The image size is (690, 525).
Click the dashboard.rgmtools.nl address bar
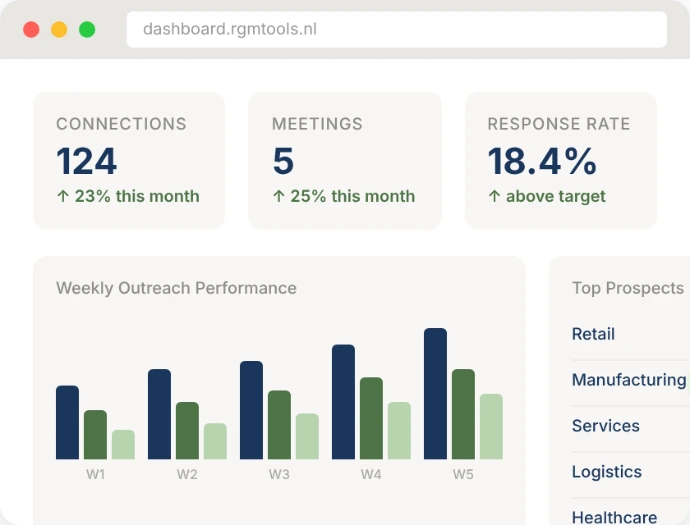tap(396, 29)
